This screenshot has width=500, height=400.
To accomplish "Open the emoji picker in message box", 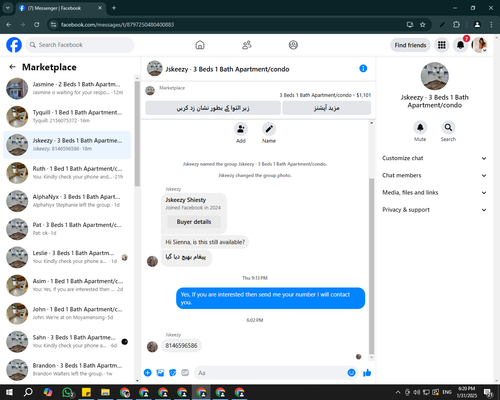I will [x=351, y=373].
